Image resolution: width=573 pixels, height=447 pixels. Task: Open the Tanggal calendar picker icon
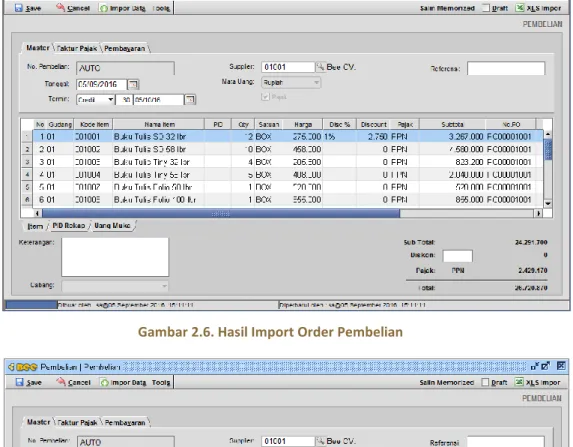pos(133,84)
